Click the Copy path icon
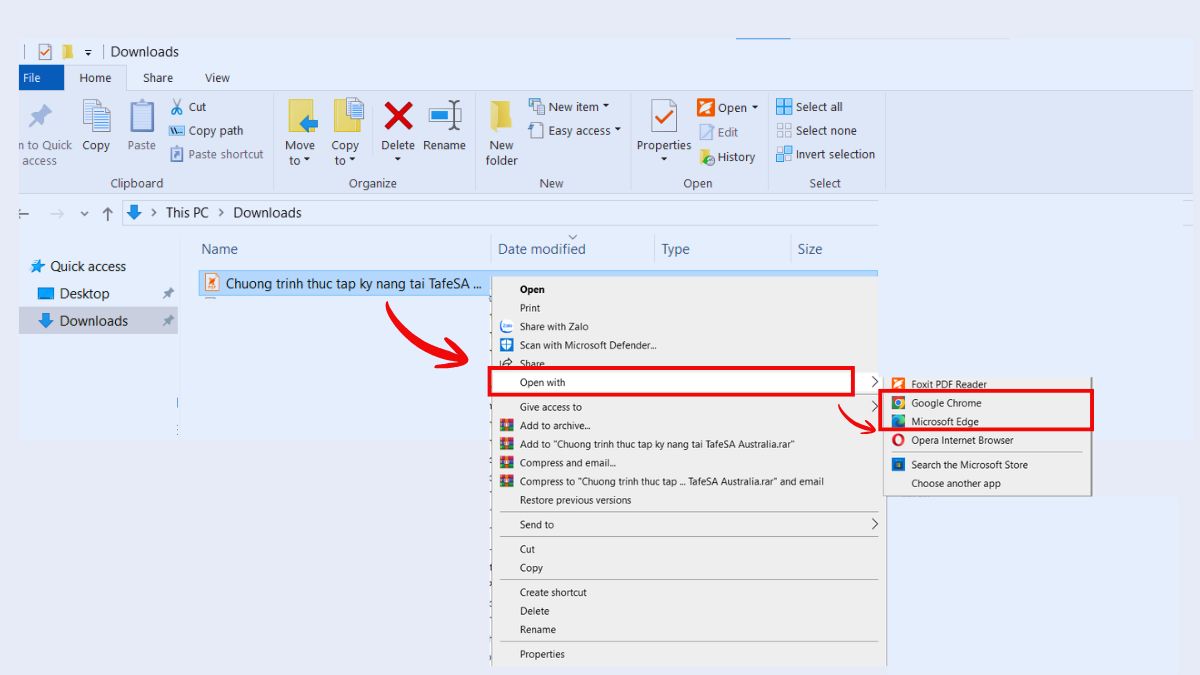 [177, 131]
